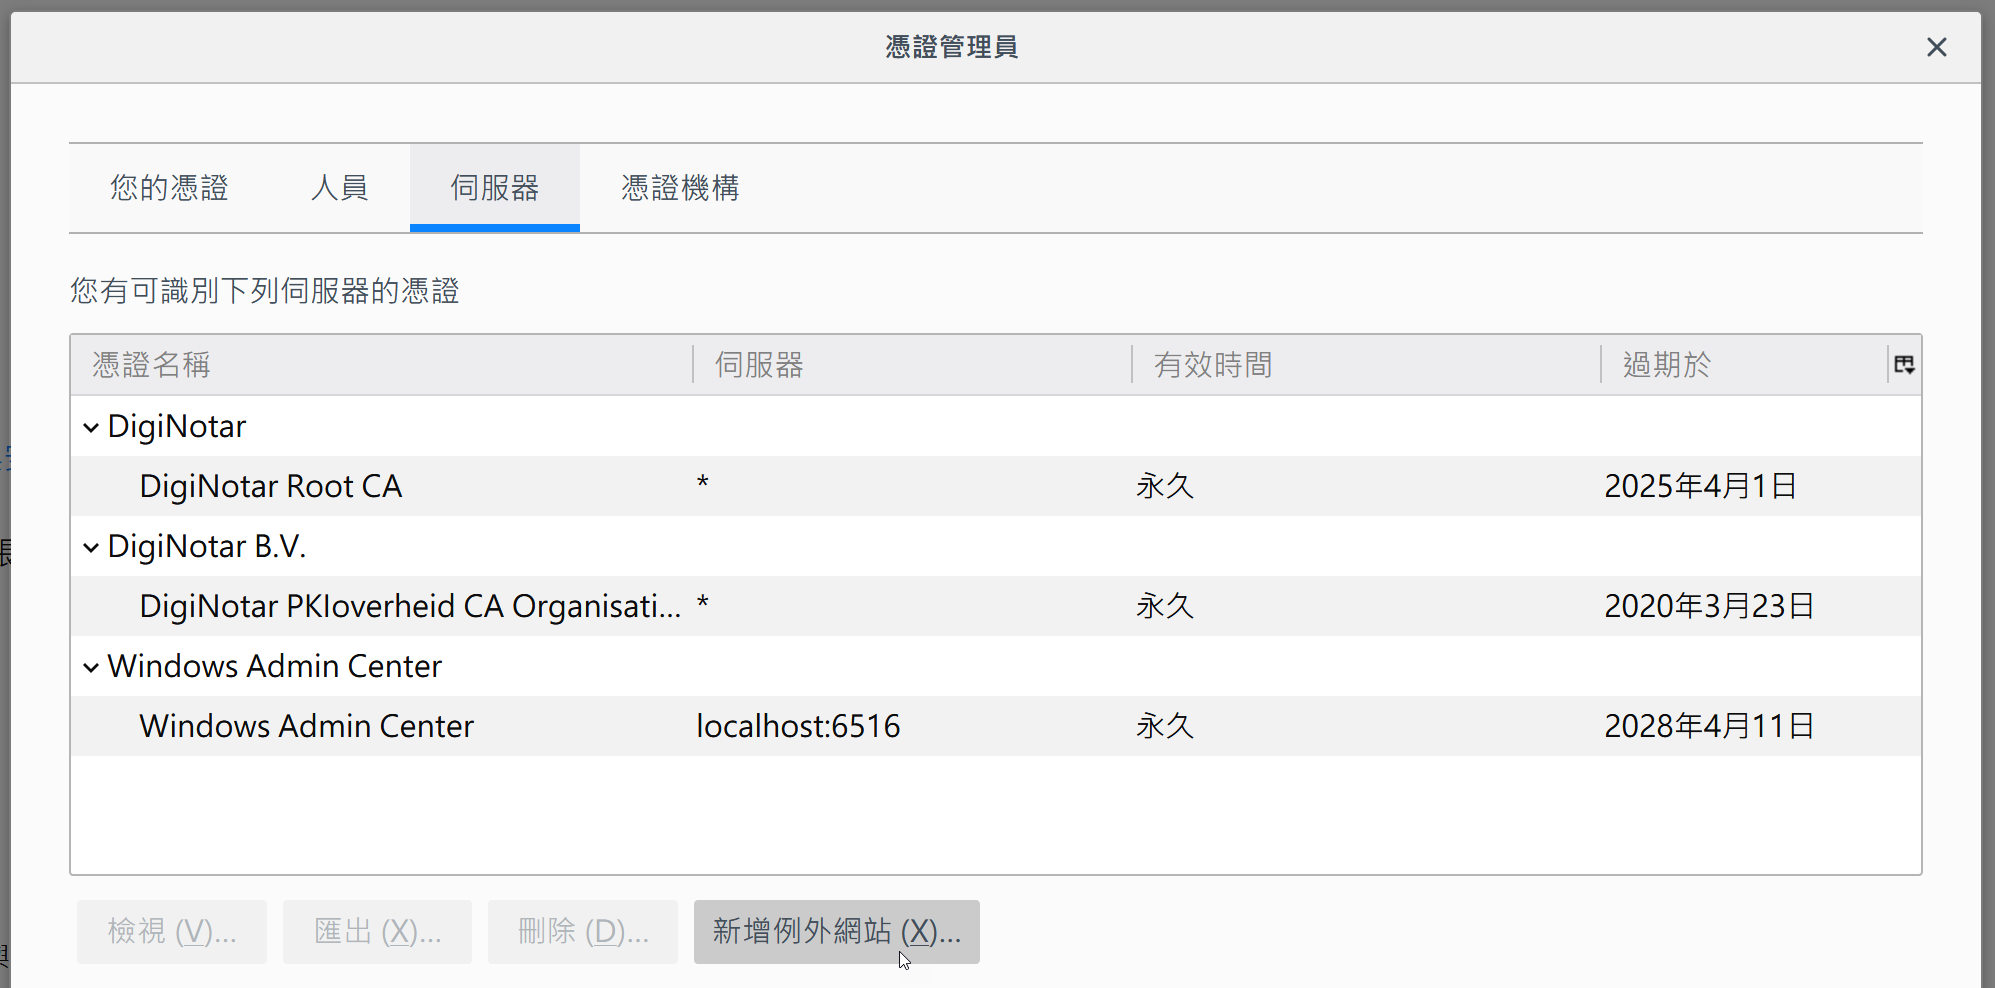Click the Windows Admin Center parent label
1995x988 pixels.
(274, 667)
